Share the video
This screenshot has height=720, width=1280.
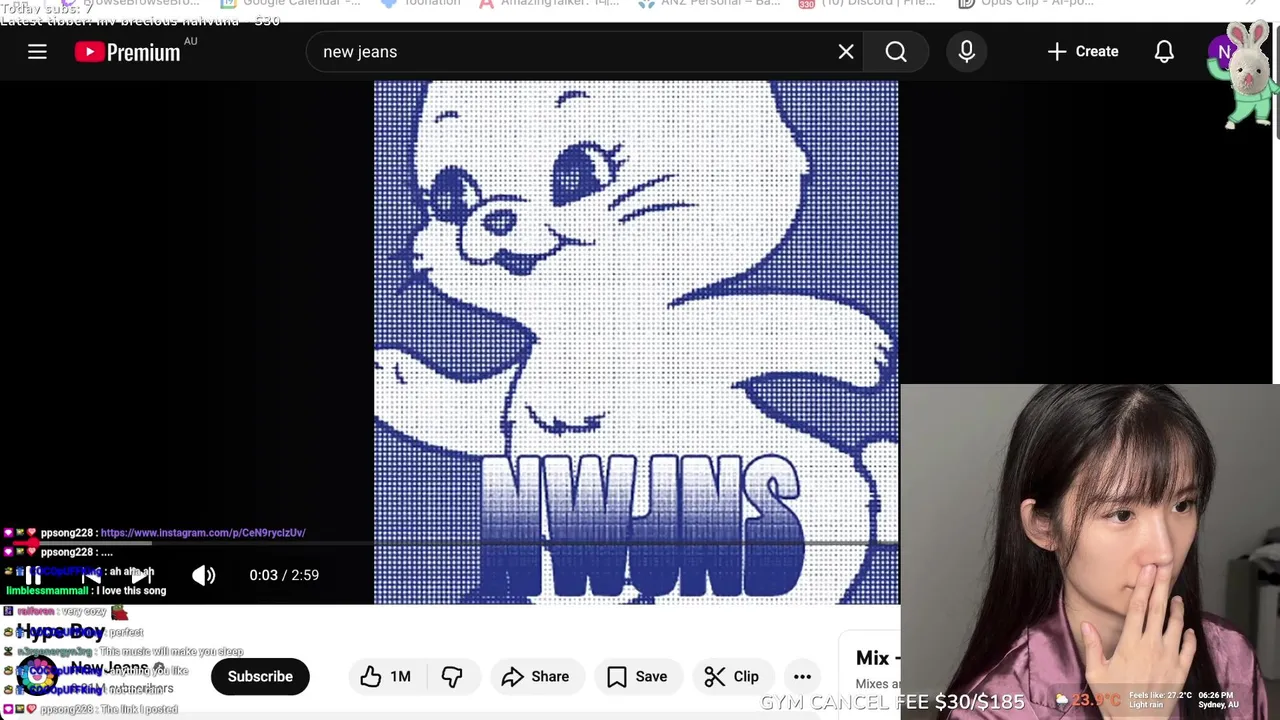535,677
